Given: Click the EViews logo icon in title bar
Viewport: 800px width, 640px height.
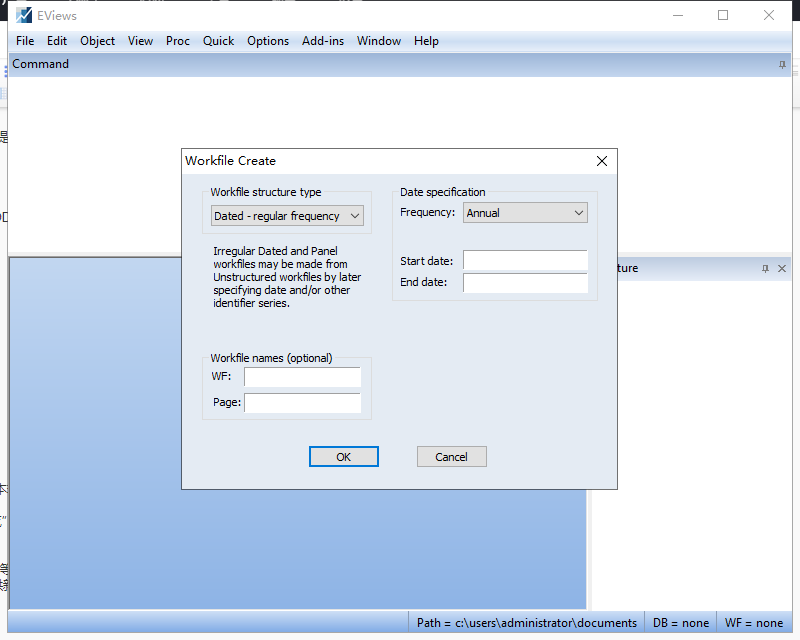Looking at the screenshot, I should click(x=23, y=15).
